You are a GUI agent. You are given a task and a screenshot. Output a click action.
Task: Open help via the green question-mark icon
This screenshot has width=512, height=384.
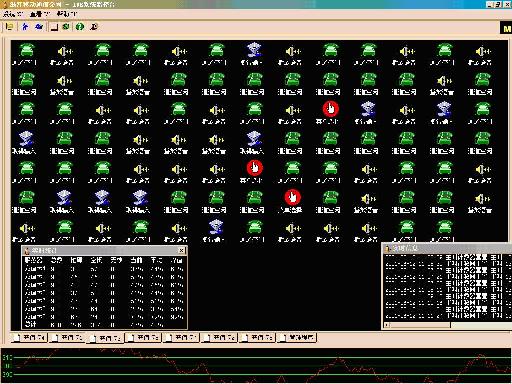pyautogui.click(x=80, y=27)
